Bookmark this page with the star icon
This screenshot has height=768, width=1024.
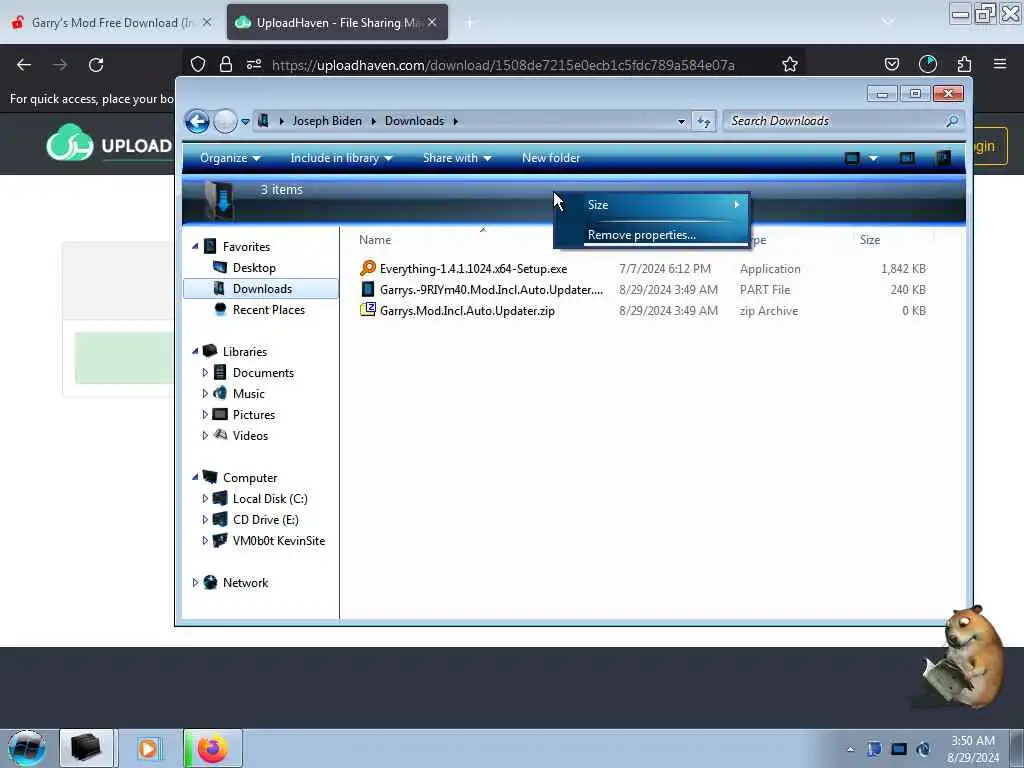coord(790,65)
